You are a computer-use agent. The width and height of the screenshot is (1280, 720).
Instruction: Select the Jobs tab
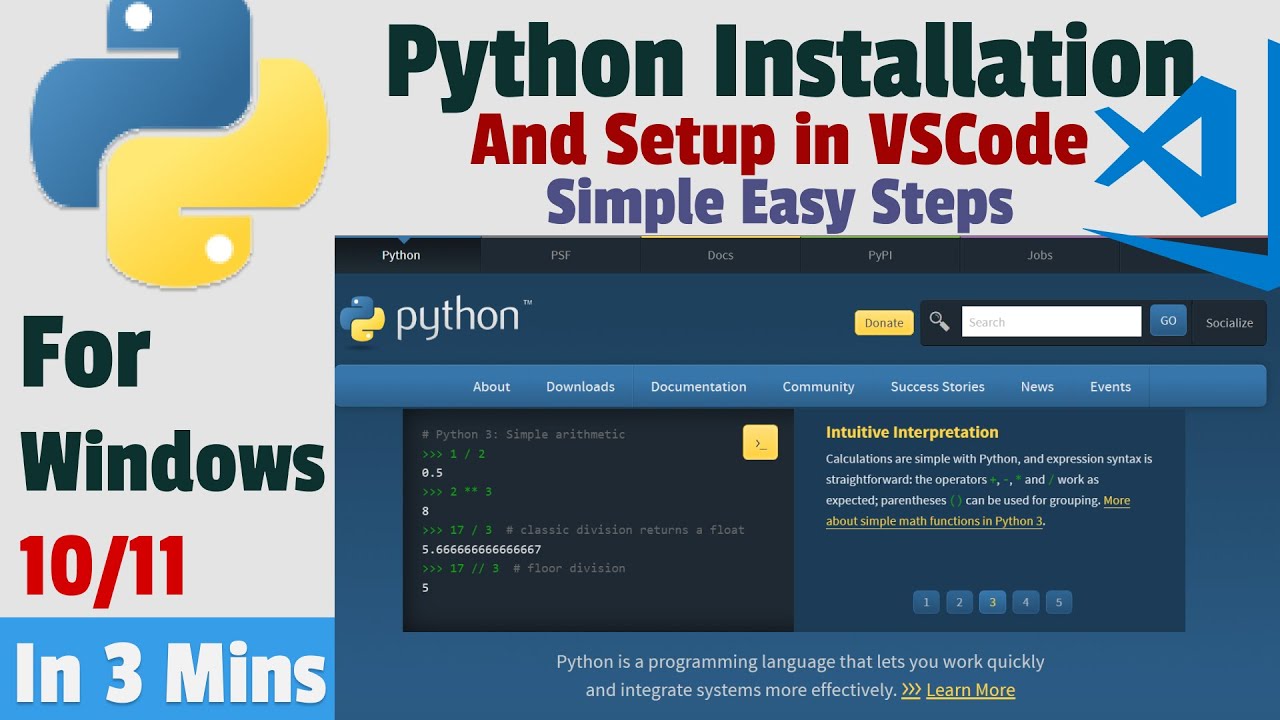[x=1040, y=255]
